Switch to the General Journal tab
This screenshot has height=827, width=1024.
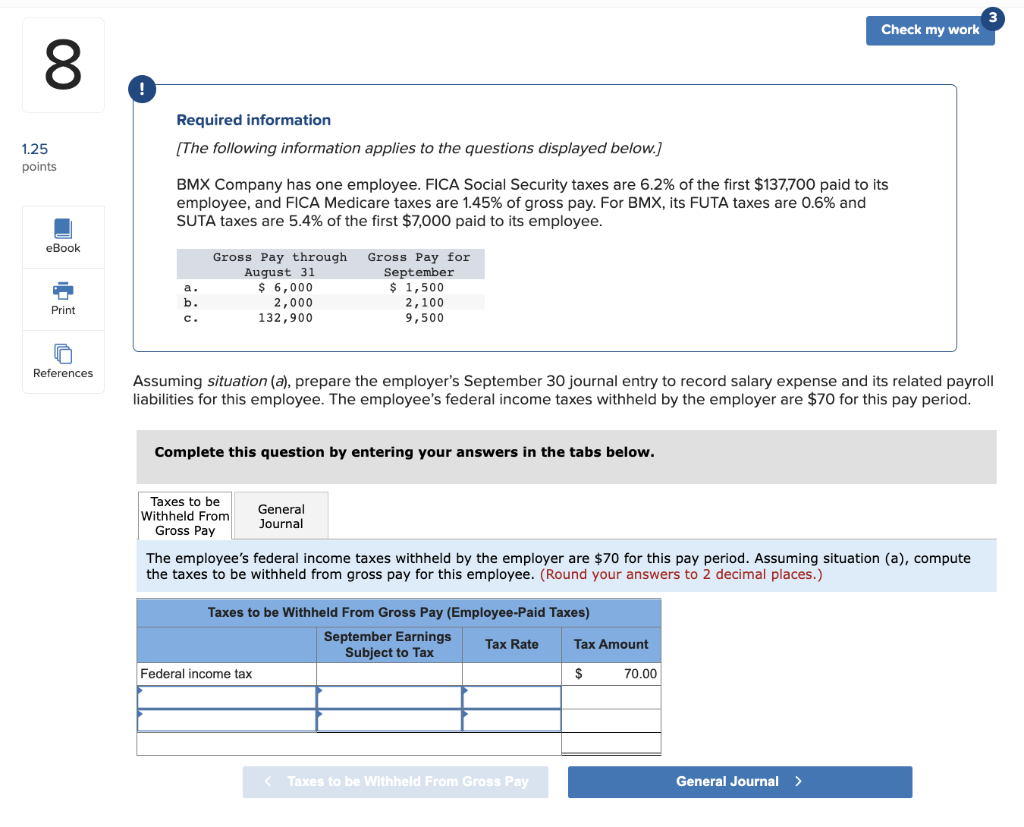[280, 515]
